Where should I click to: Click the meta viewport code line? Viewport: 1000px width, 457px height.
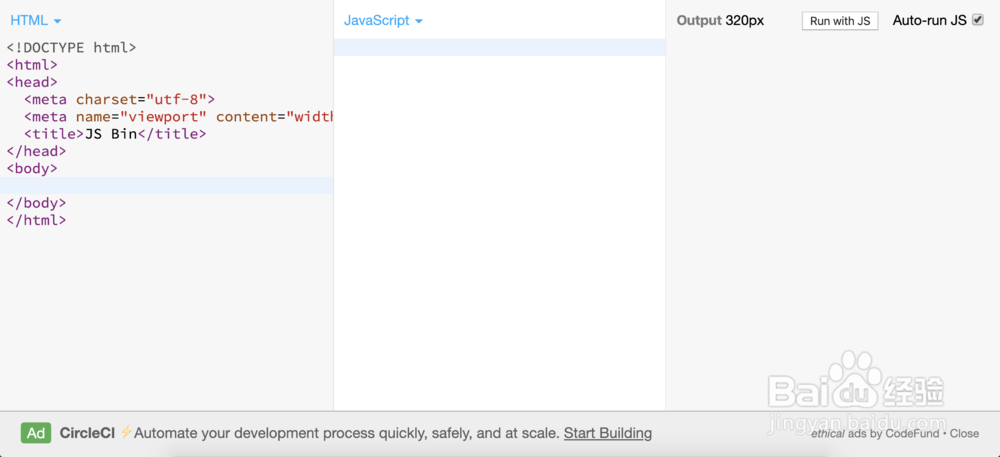pyautogui.click(x=178, y=117)
